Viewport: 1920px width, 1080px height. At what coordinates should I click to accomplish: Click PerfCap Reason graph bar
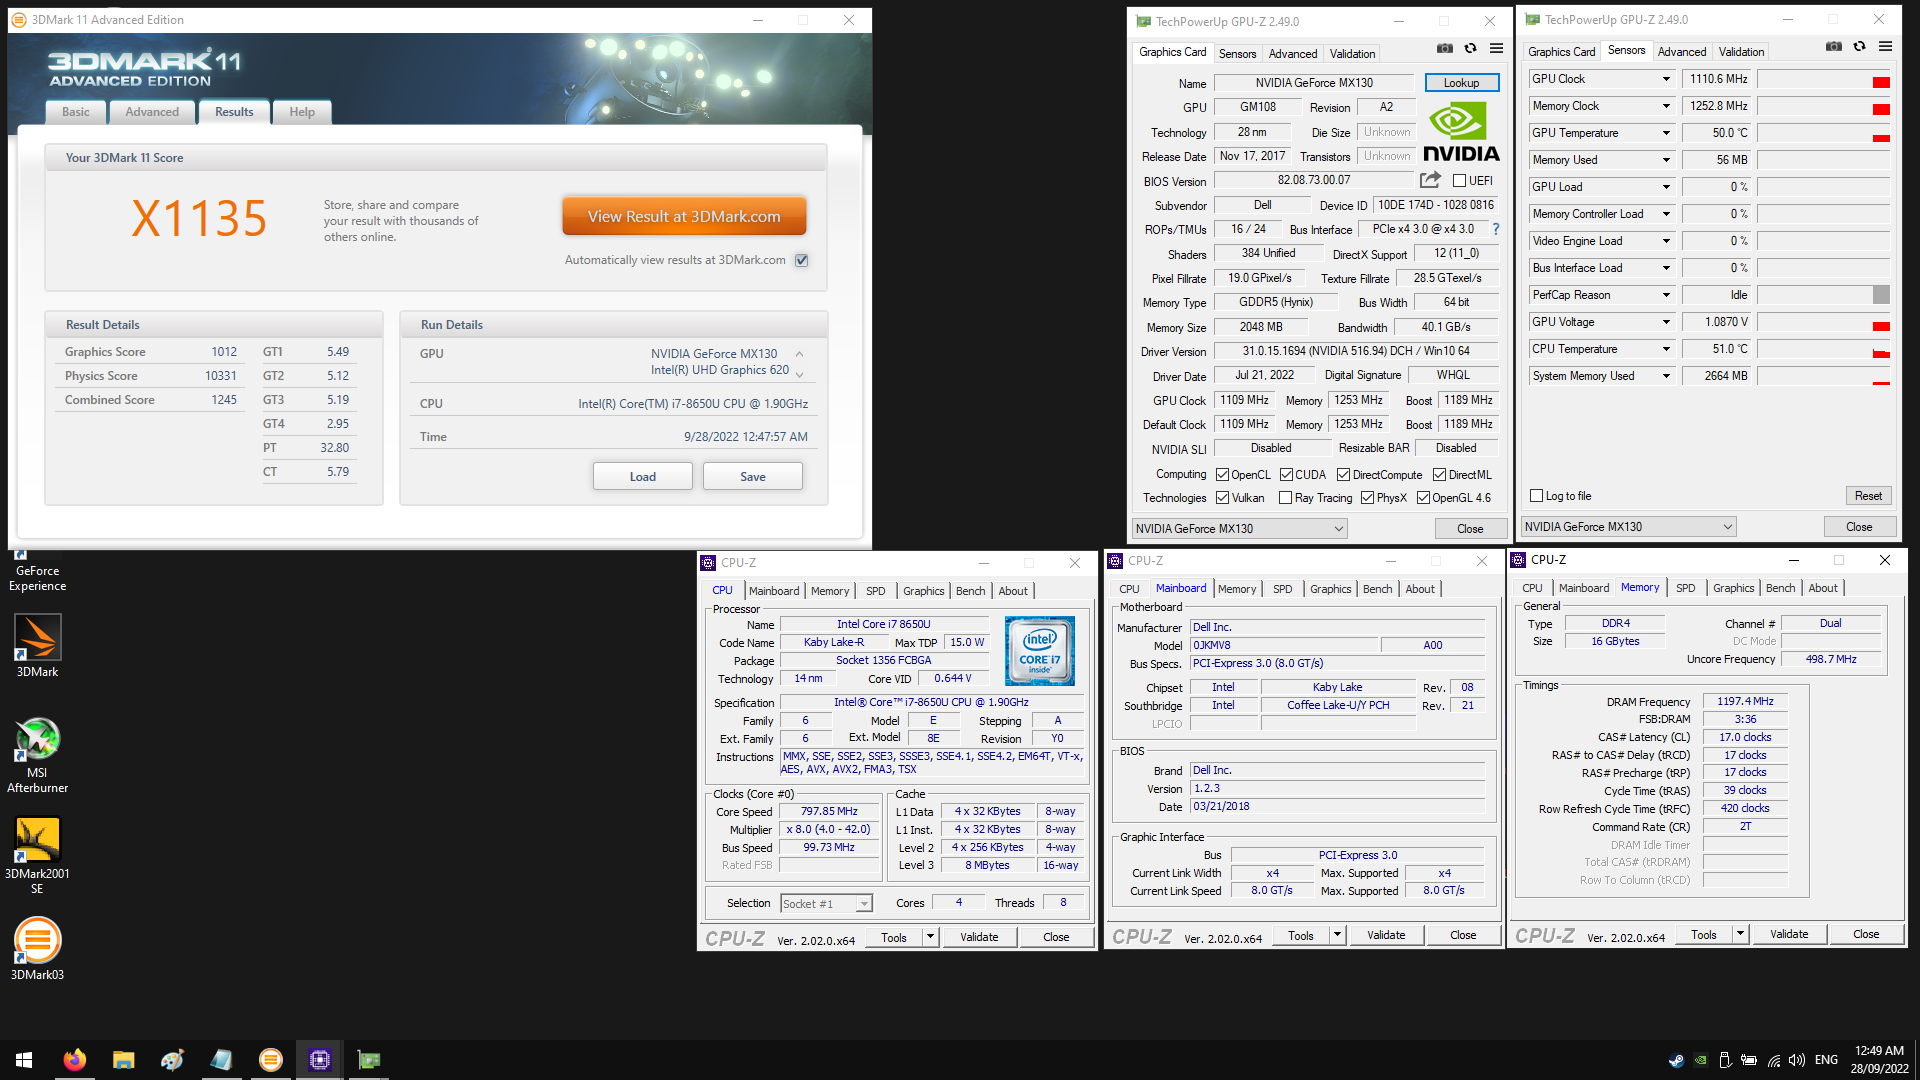(x=1823, y=295)
